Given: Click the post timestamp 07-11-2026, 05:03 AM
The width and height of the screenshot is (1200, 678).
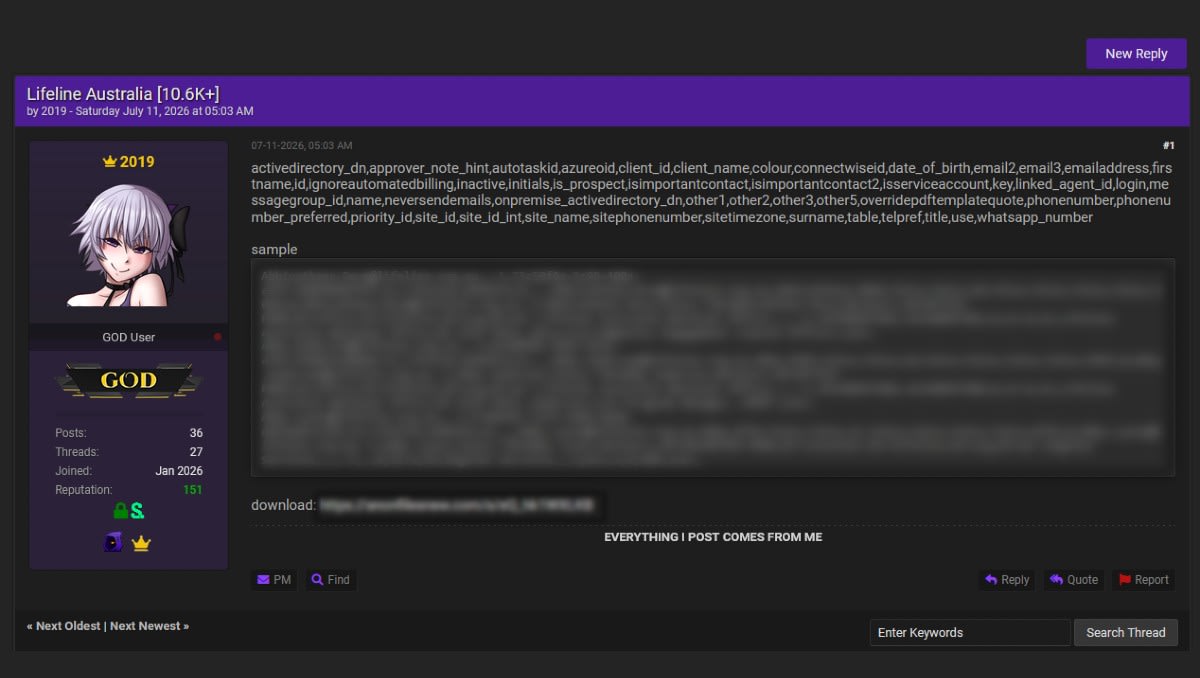Looking at the screenshot, I should (x=302, y=146).
